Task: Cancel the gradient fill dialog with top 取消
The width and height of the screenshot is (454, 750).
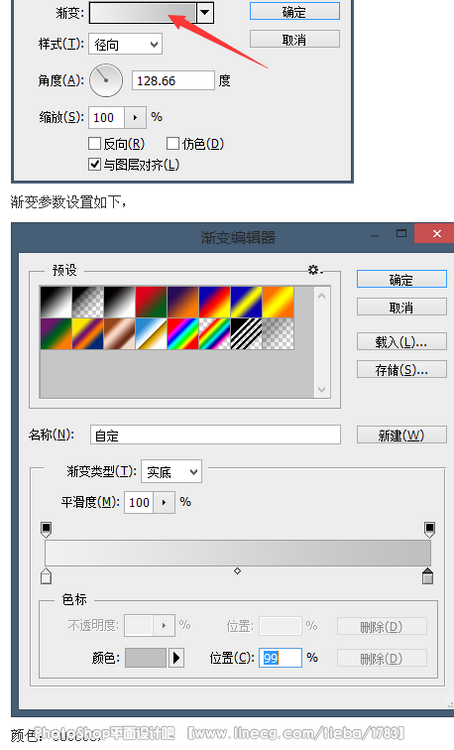Action: click(295, 39)
